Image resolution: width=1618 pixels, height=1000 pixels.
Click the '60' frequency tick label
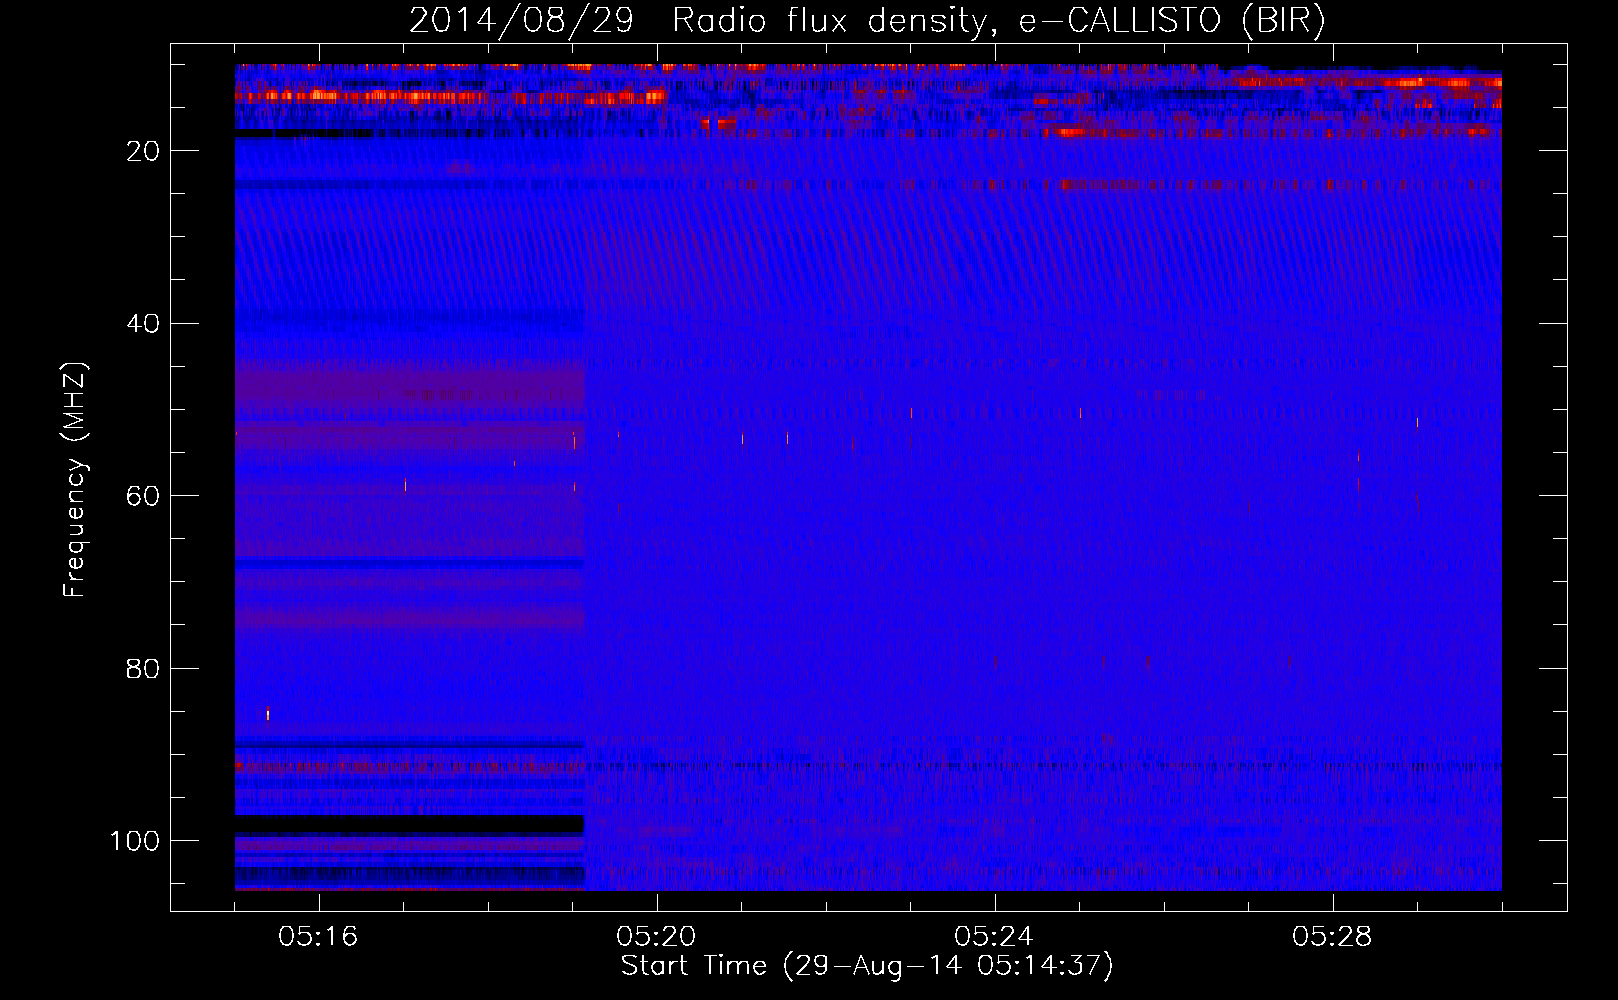144,496
